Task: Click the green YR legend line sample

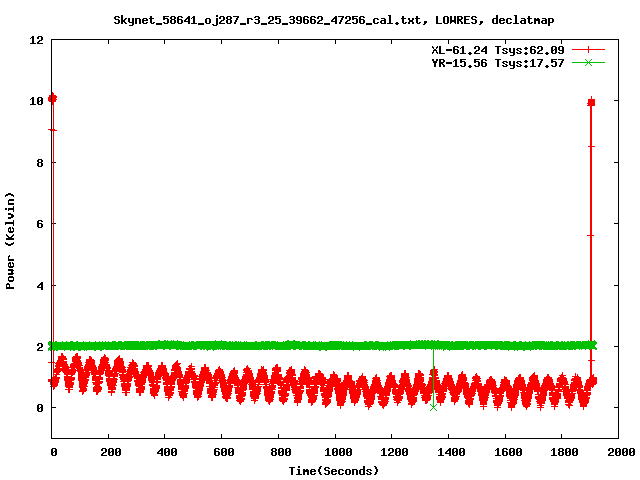Action: pos(588,62)
